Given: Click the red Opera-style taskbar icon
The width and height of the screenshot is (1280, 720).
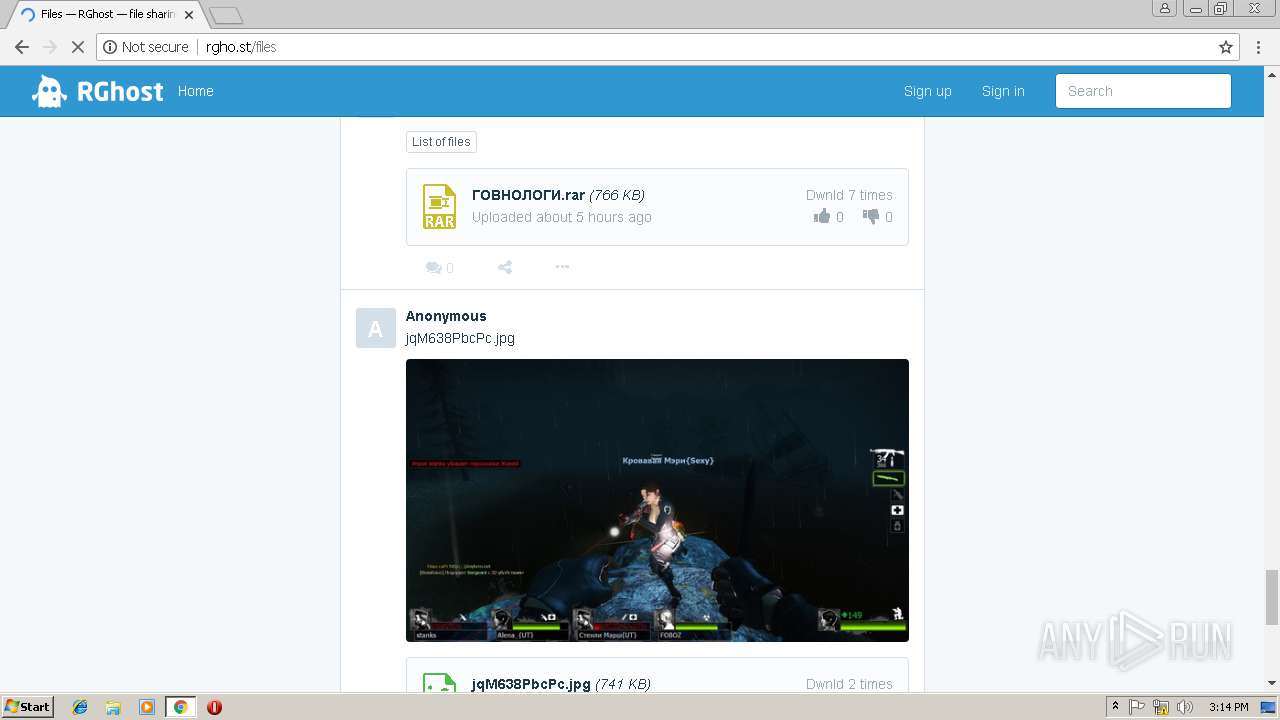Looking at the screenshot, I should 214,707.
